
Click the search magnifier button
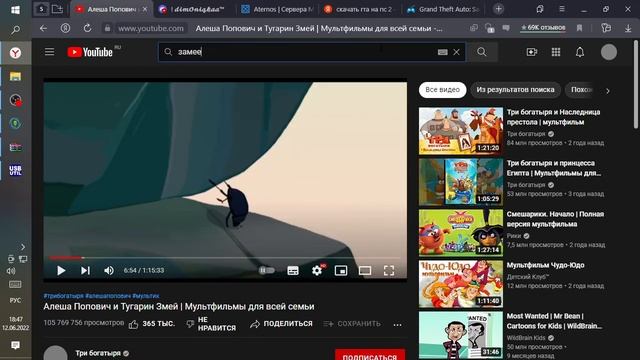(x=482, y=52)
